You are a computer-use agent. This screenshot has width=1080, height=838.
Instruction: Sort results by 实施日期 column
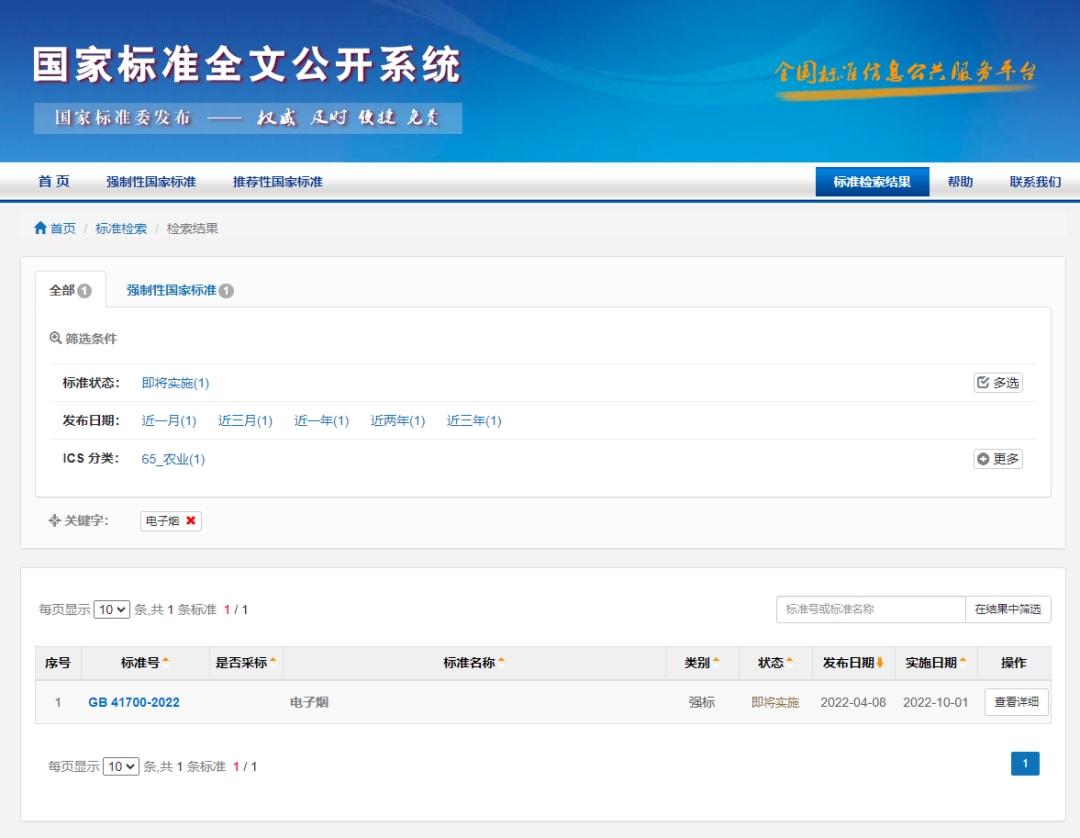pyautogui.click(x=963, y=661)
